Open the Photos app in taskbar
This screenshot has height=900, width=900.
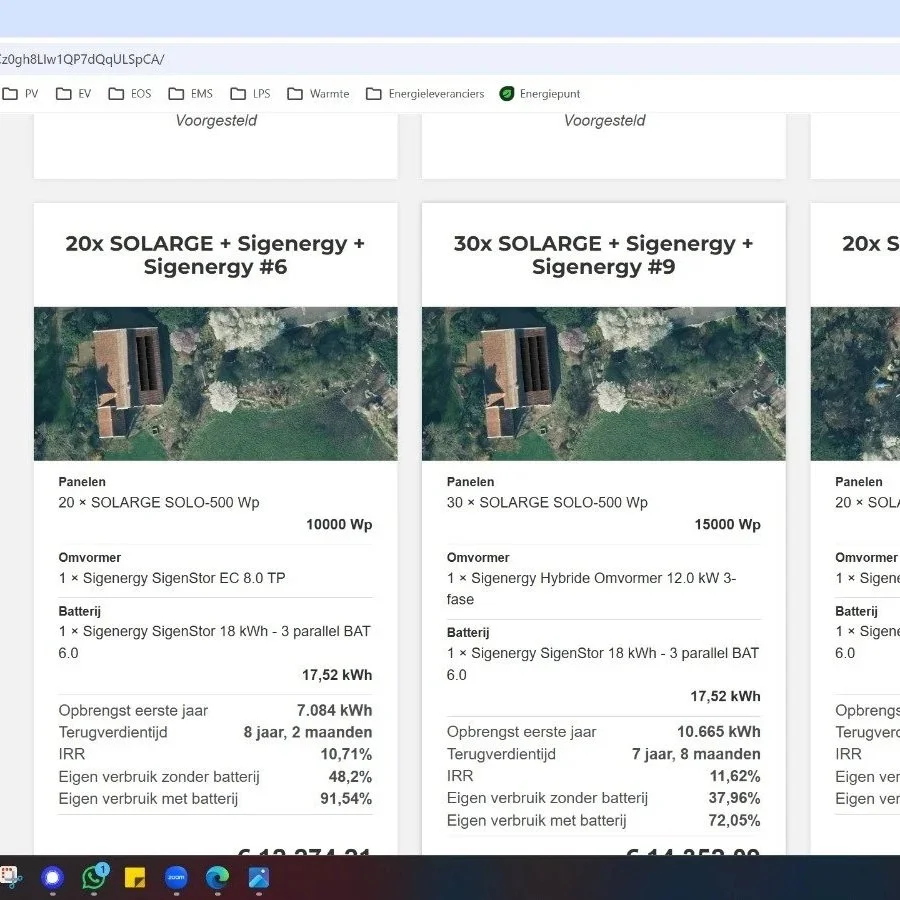coord(259,878)
